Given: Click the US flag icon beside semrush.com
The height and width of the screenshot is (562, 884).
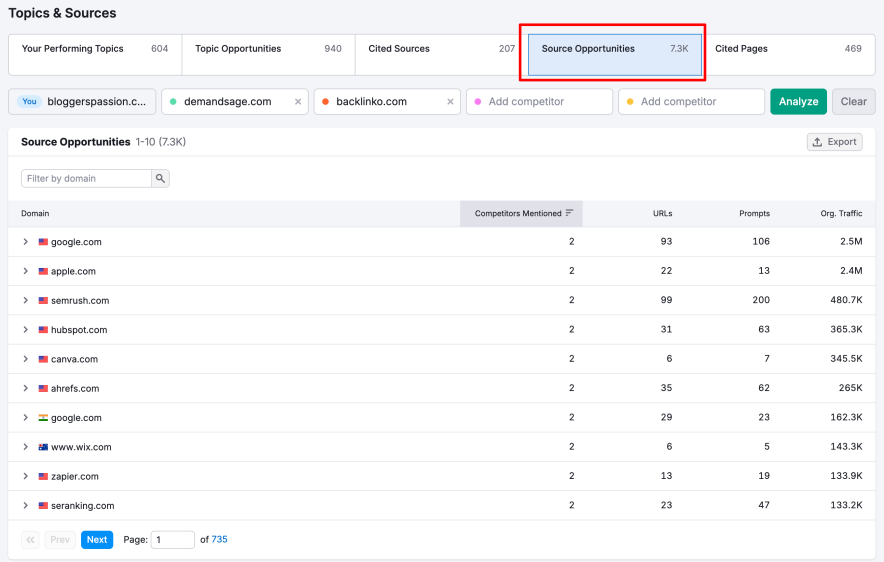Looking at the screenshot, I should pyautogui.click(x=43, y=301).
